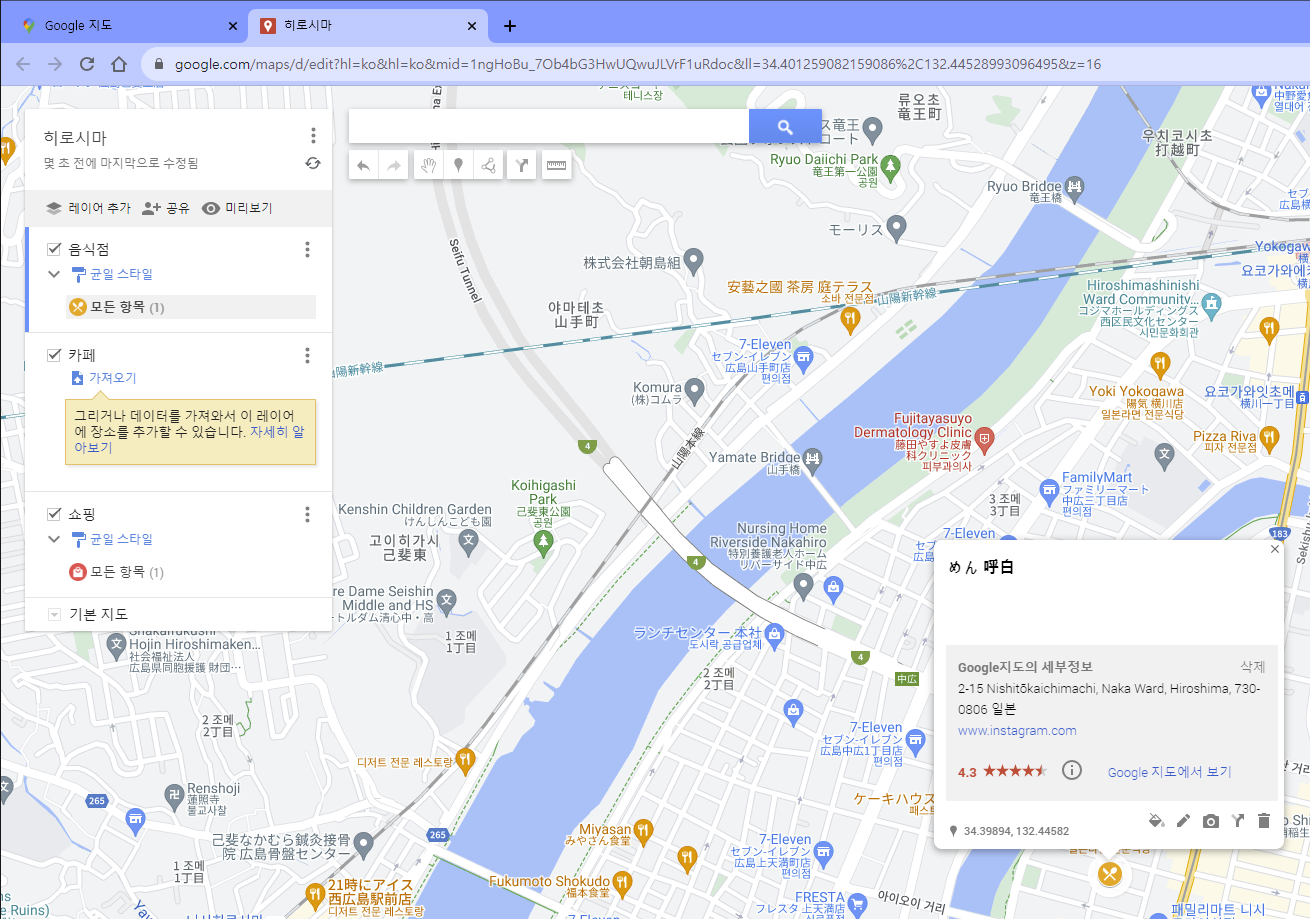Reload the page with browser refresh button
This screenshot has height=919, width=1310.
click(86, 64)
